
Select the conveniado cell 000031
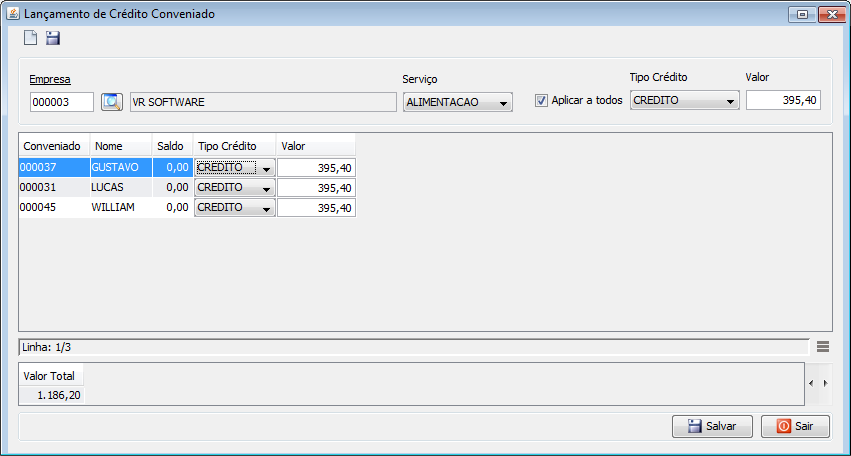[54, 188]
